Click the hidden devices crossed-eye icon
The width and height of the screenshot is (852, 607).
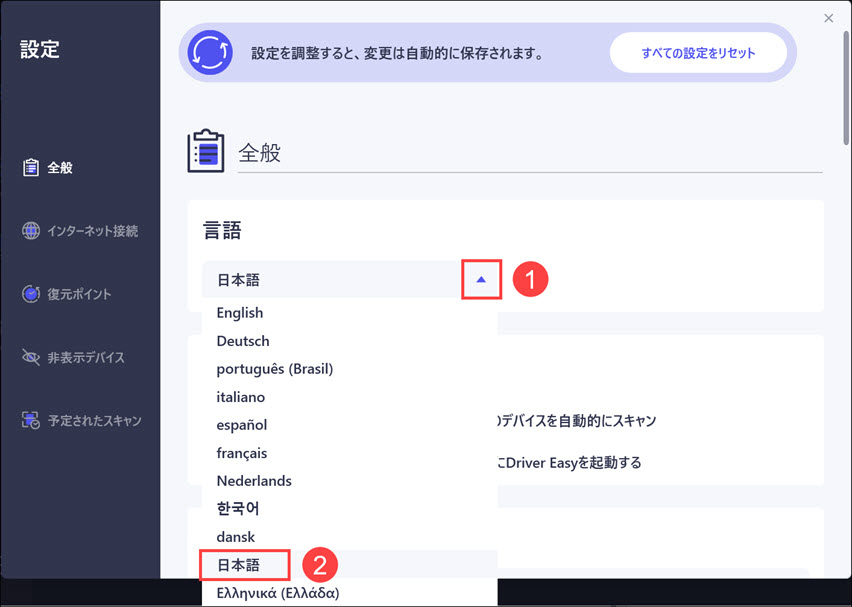[31, 357]
